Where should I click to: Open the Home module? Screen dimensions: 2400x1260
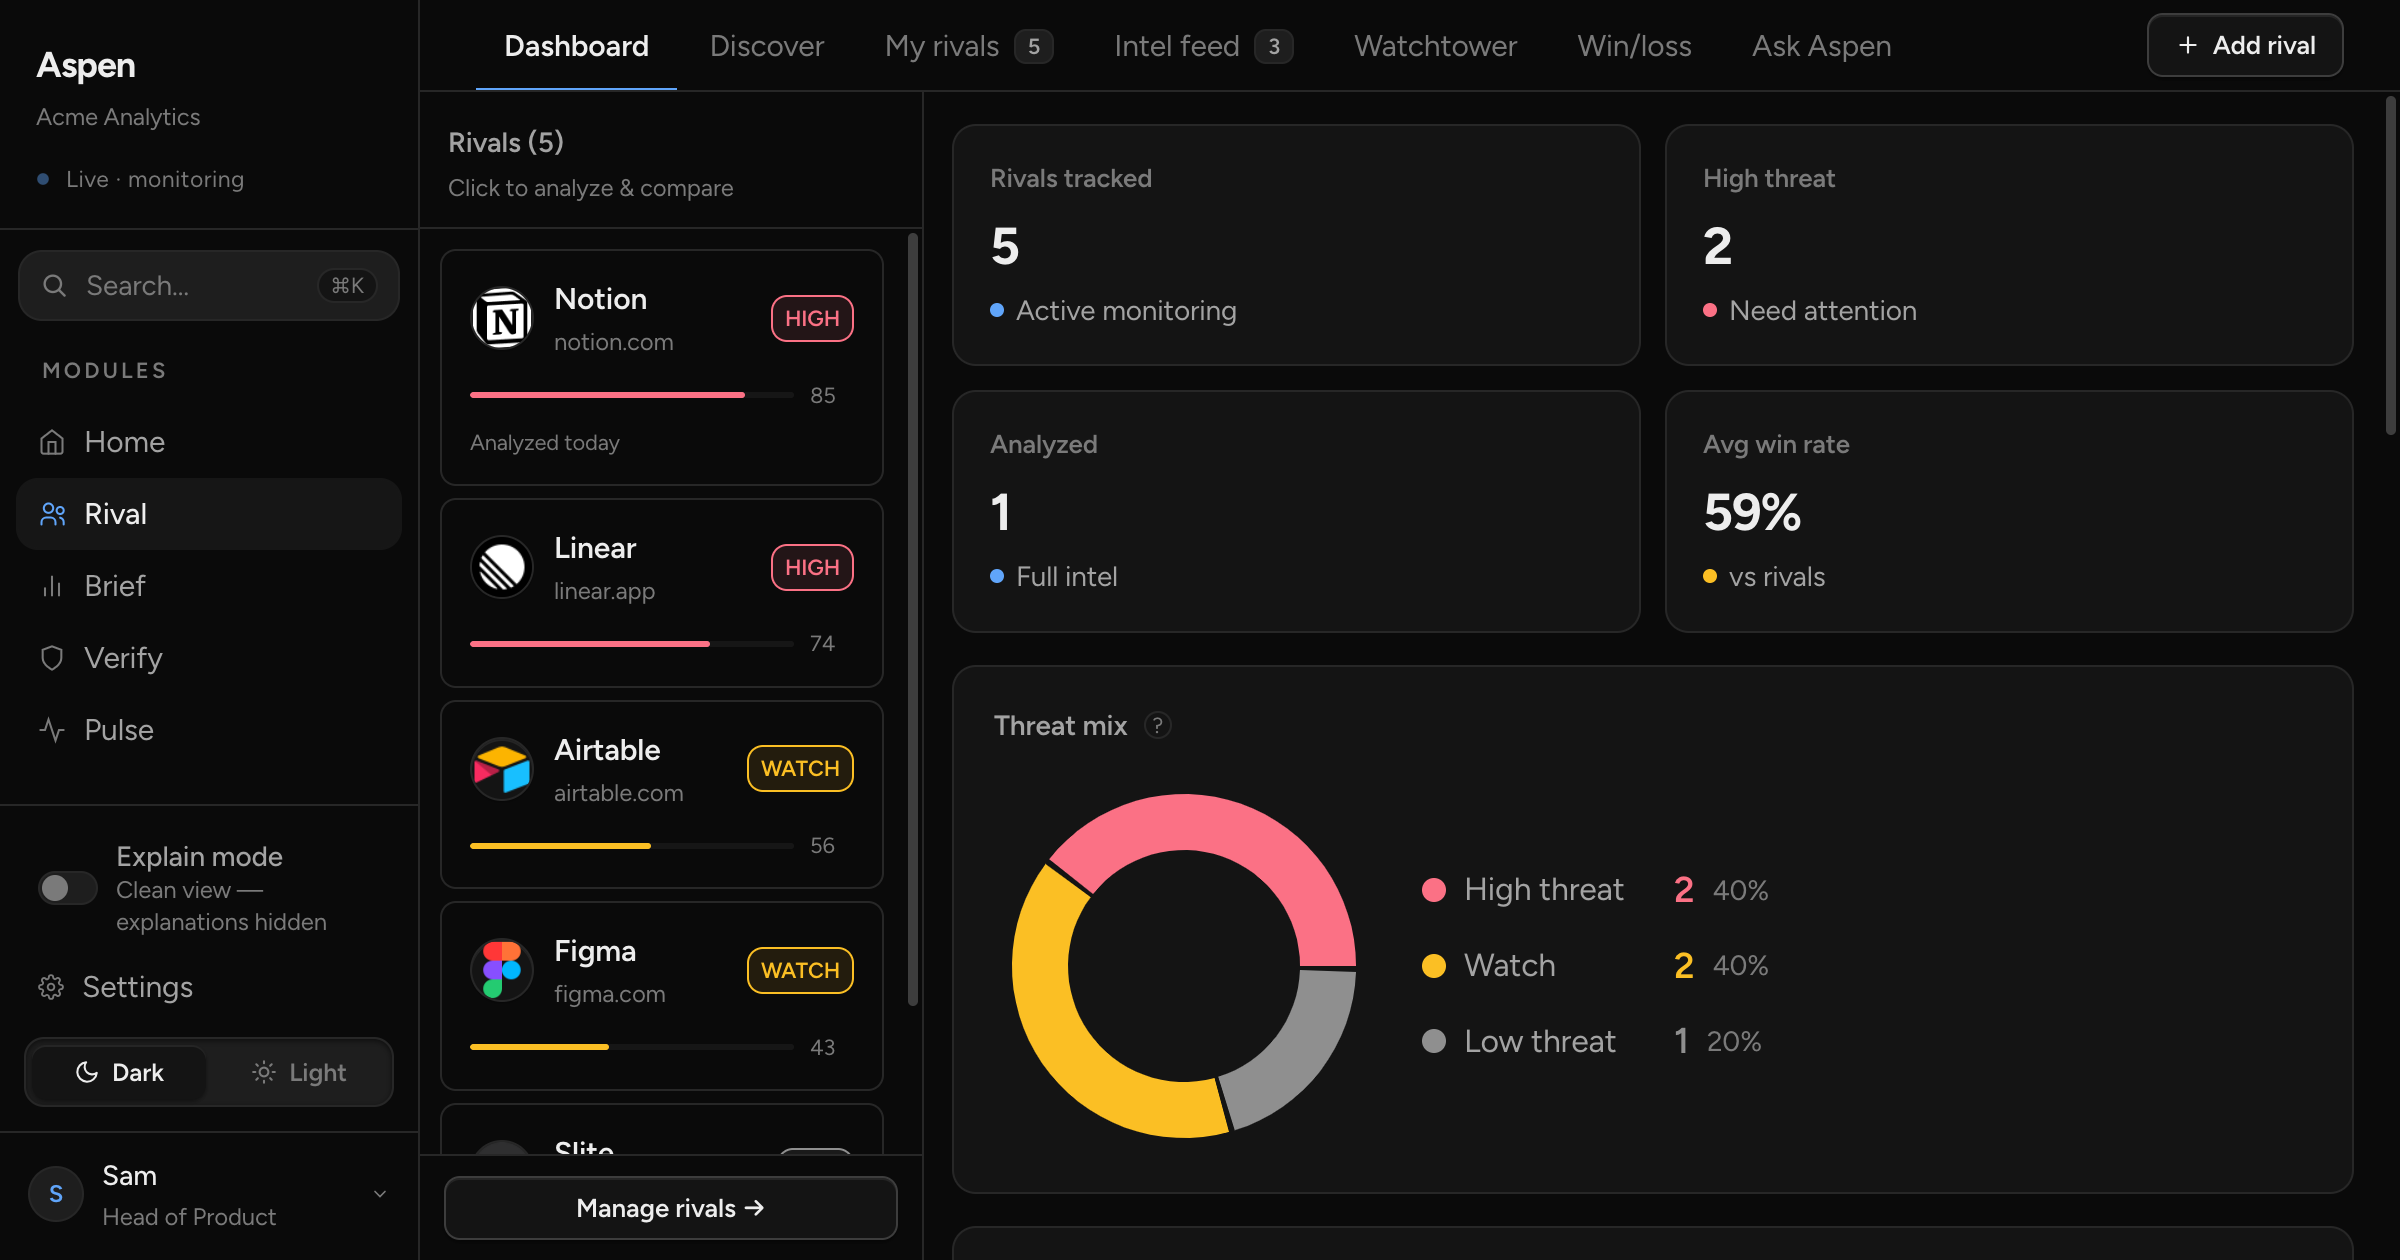(209, 442)
